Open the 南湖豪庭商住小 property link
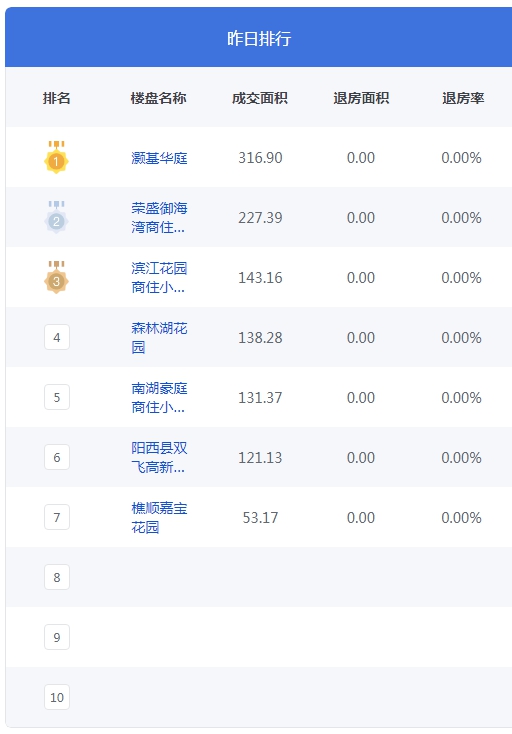 click(x=159, y=397)
